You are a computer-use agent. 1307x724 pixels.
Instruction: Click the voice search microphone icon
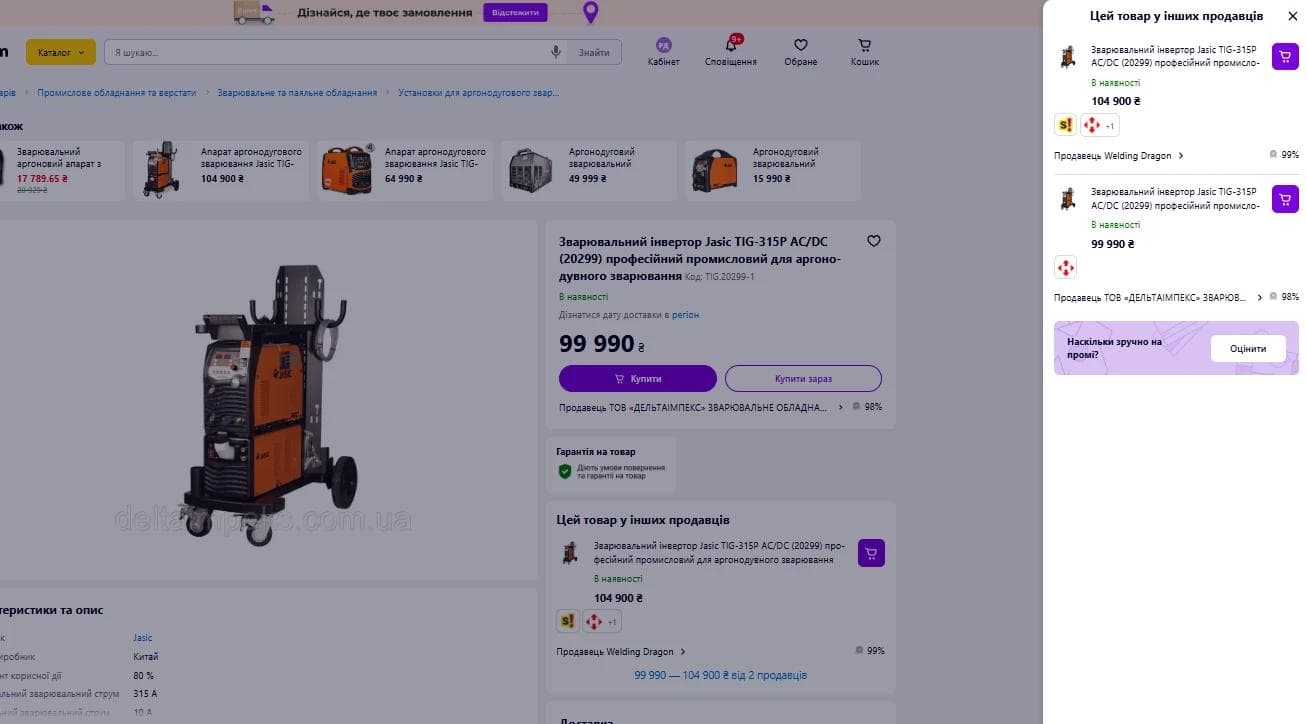coord(556,52)
